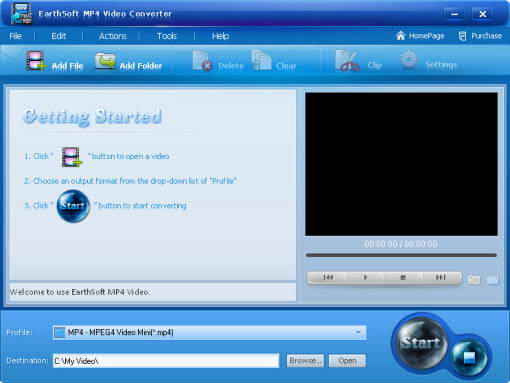The width and height of the screenshot is (510, 383).
Task: Open the Actions menu
Action: point(113,36)
